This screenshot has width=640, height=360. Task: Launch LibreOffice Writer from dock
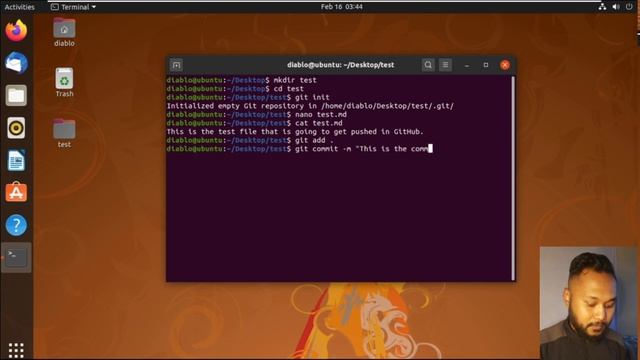(16, 160)
